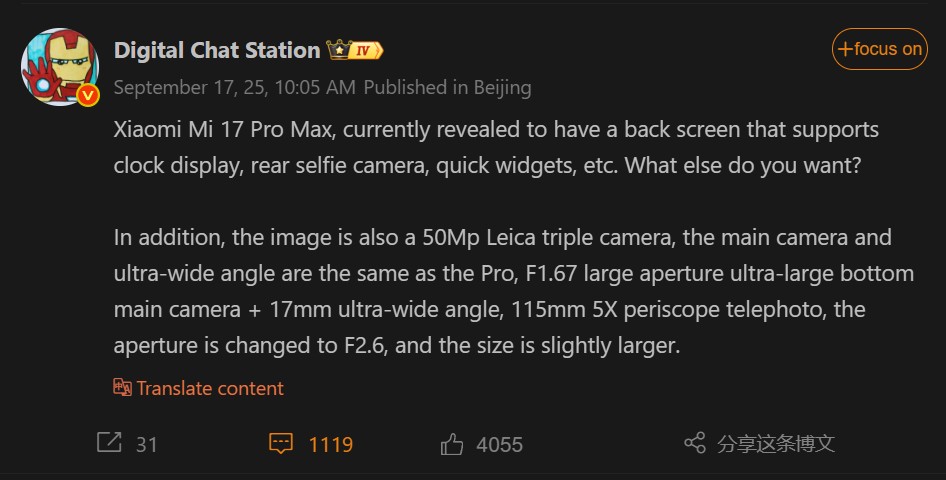The height and width of the screenshot is (480, 946).
Task: Click the plus sign inside the focus on button
Action: [x=846, y=49]
